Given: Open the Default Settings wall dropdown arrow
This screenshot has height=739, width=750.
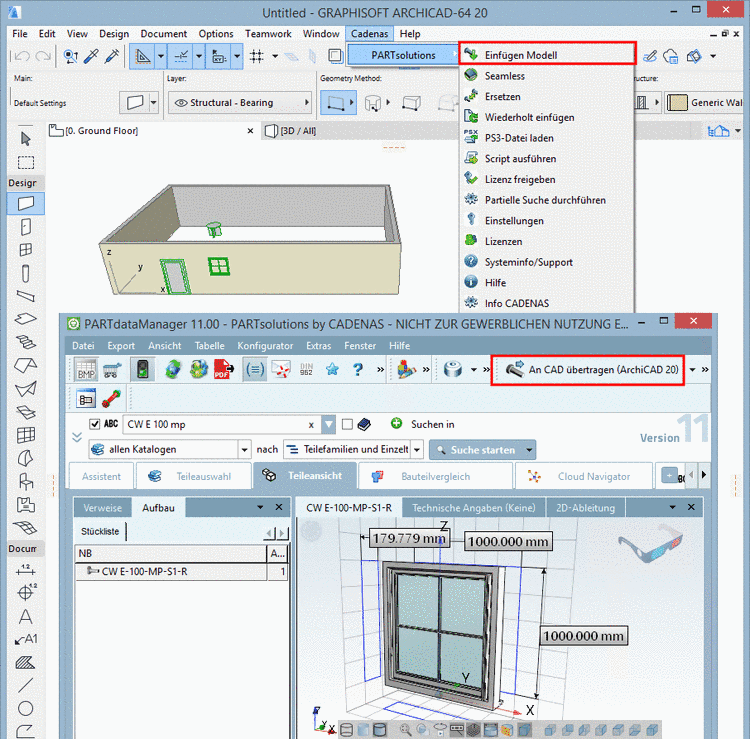Looking at the screenshot, I should (154, 103).
